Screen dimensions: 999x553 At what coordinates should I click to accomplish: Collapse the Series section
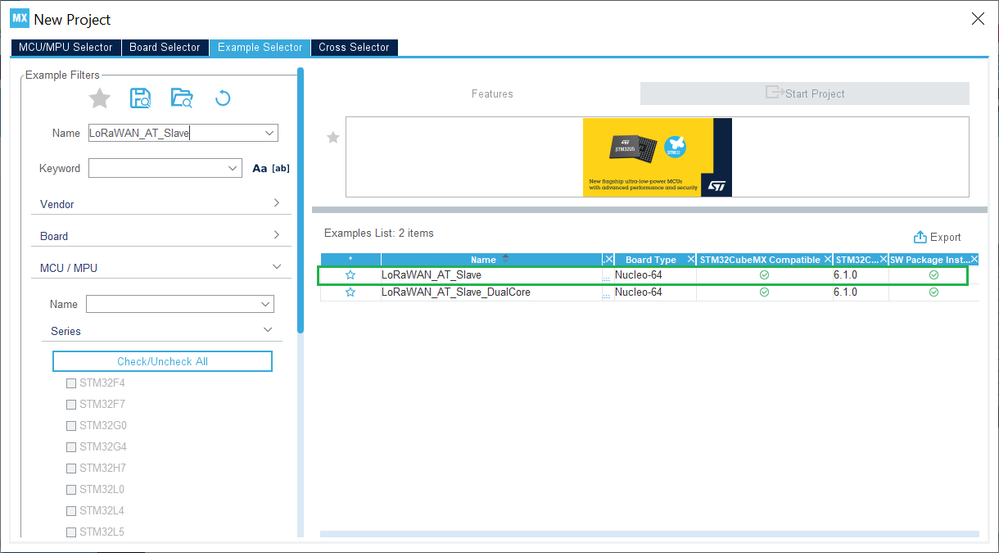[268, 329]
